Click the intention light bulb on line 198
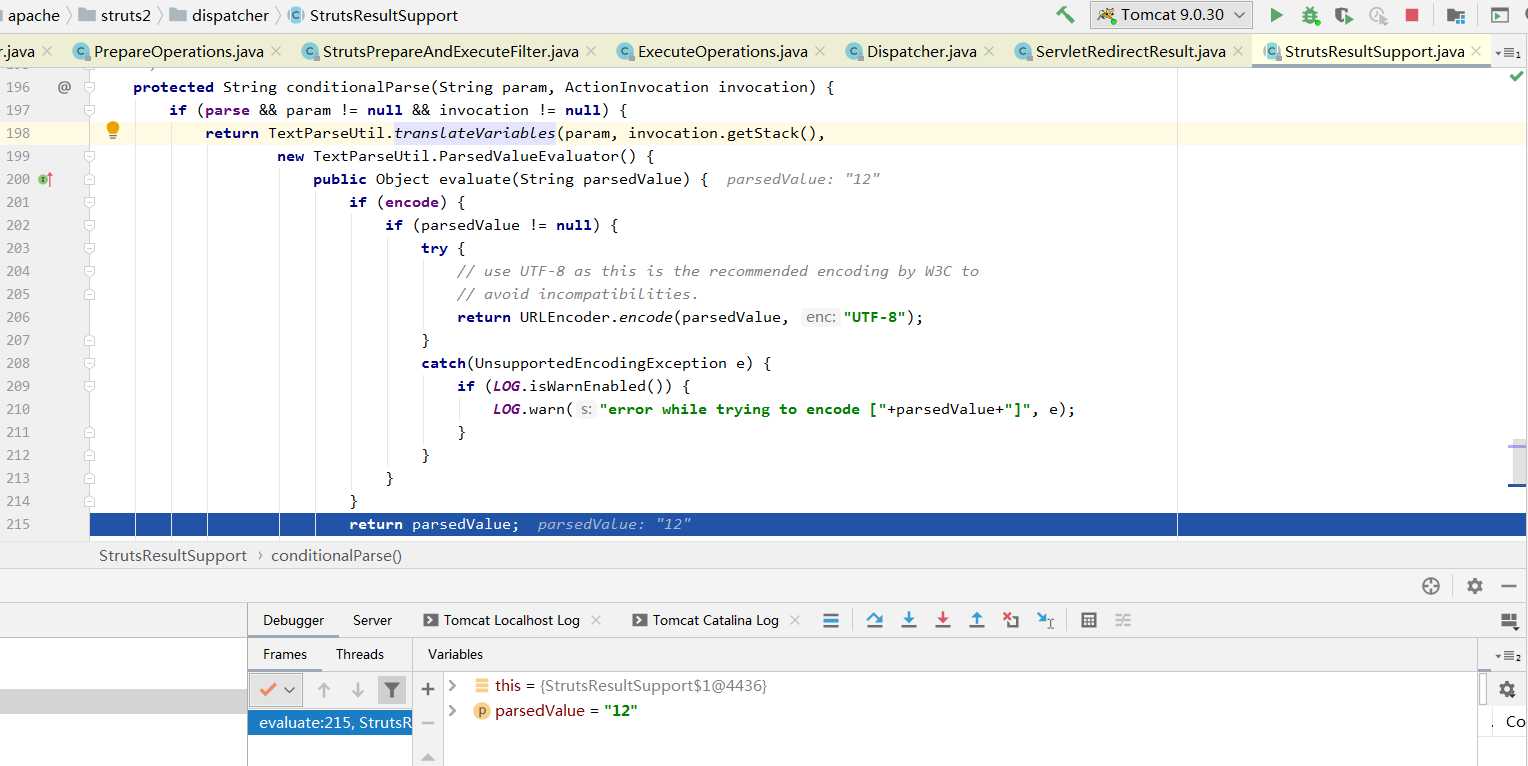Image resolution: width=1528 pixels, height=766 pixels. pos(113,130)
